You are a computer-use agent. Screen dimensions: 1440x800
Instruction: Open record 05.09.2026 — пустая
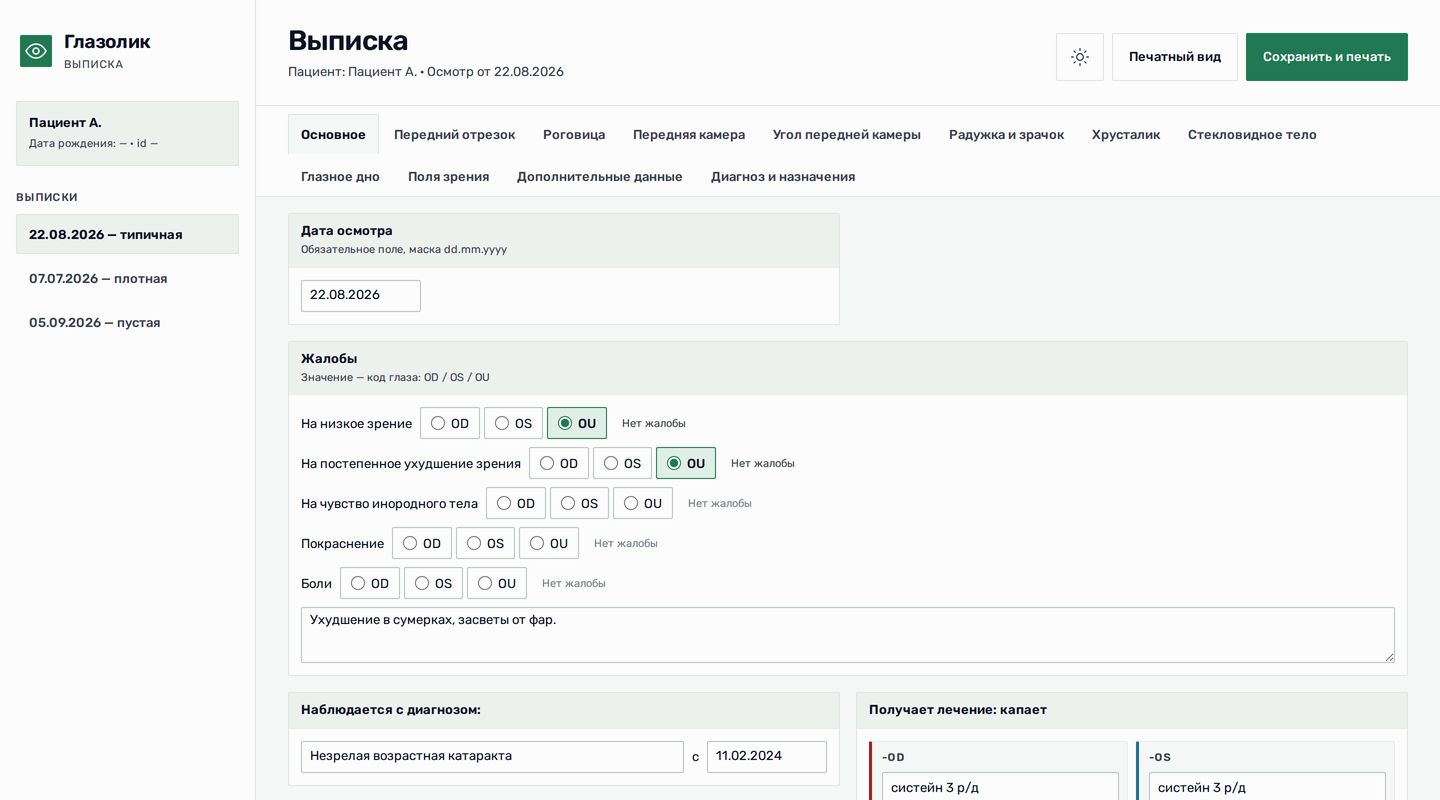[127, 322]
